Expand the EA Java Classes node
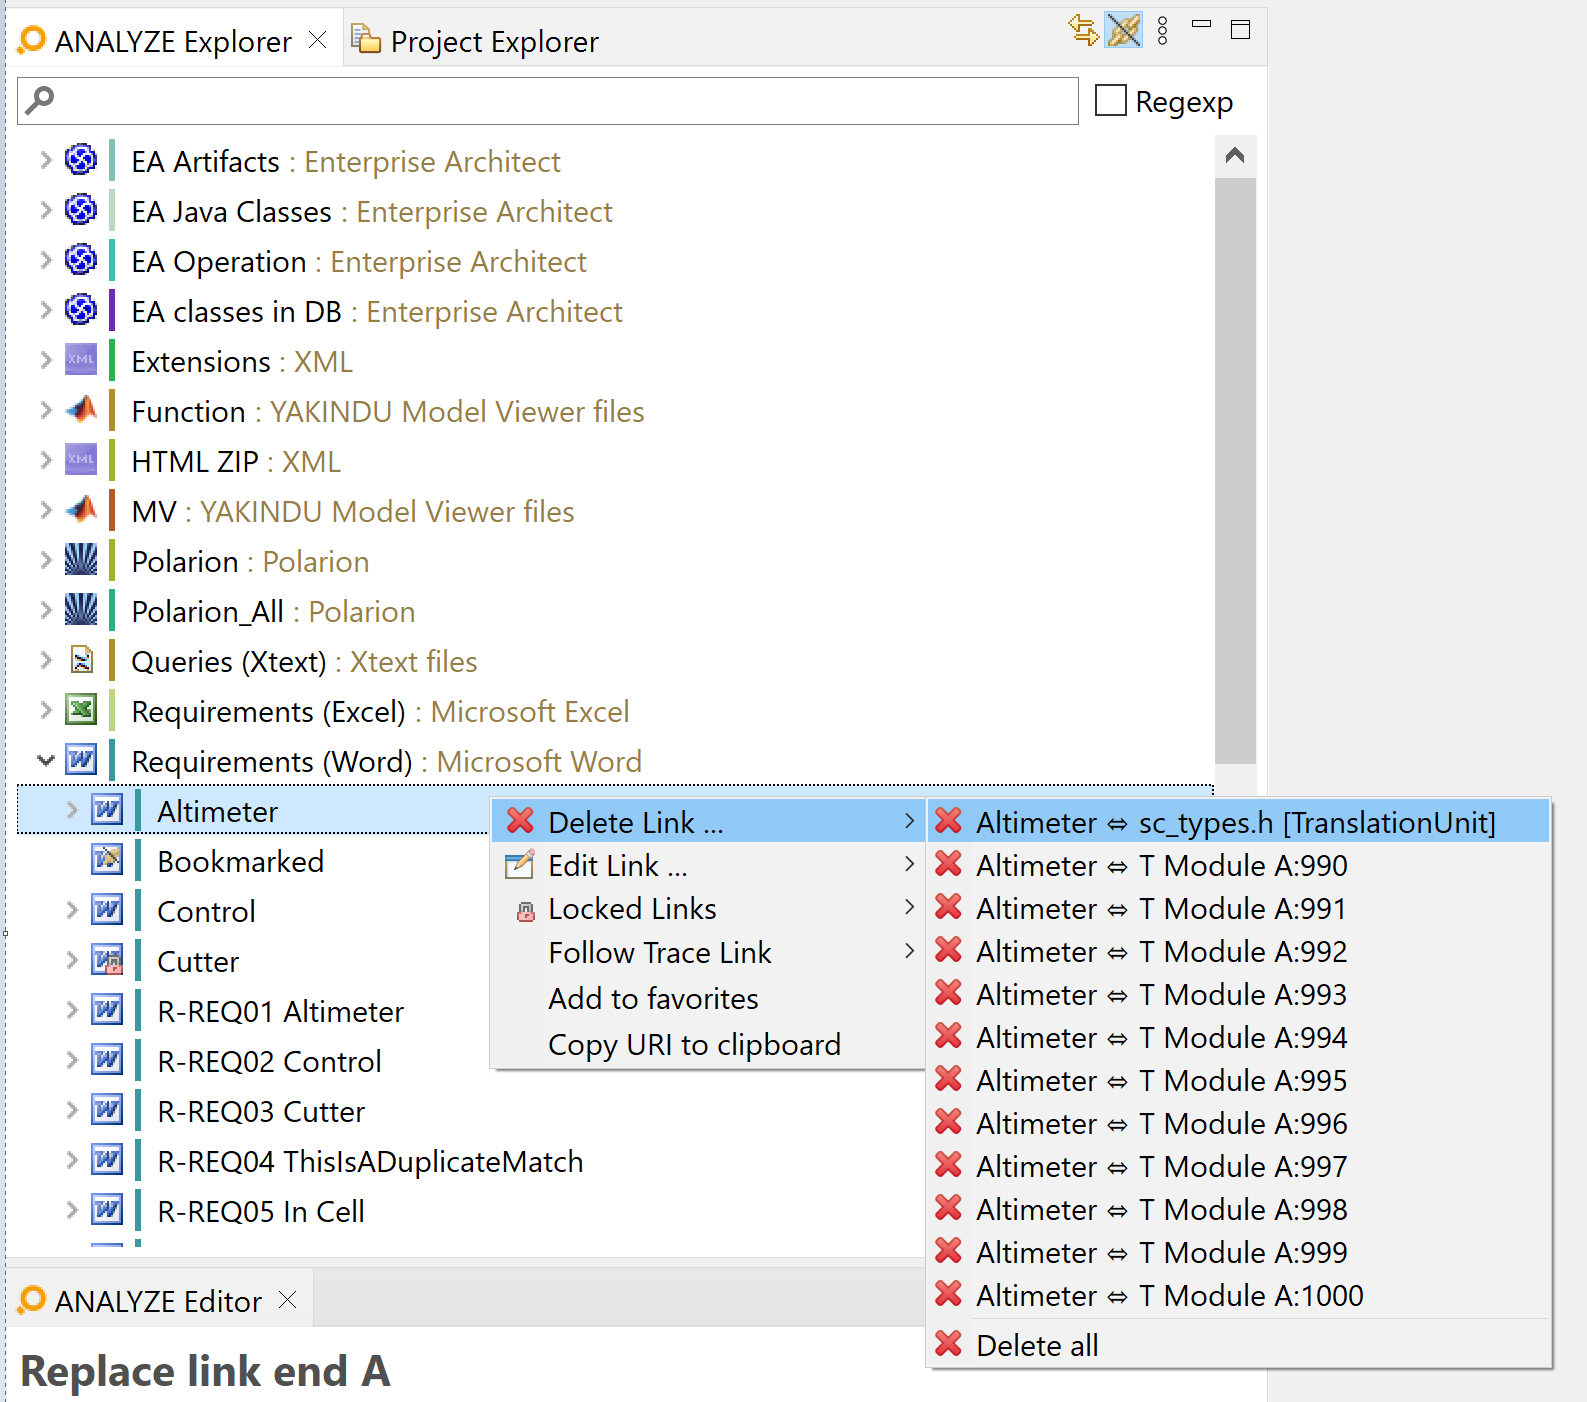The width and height of the screenshot is (1587, 1402). tap(45, 210)
